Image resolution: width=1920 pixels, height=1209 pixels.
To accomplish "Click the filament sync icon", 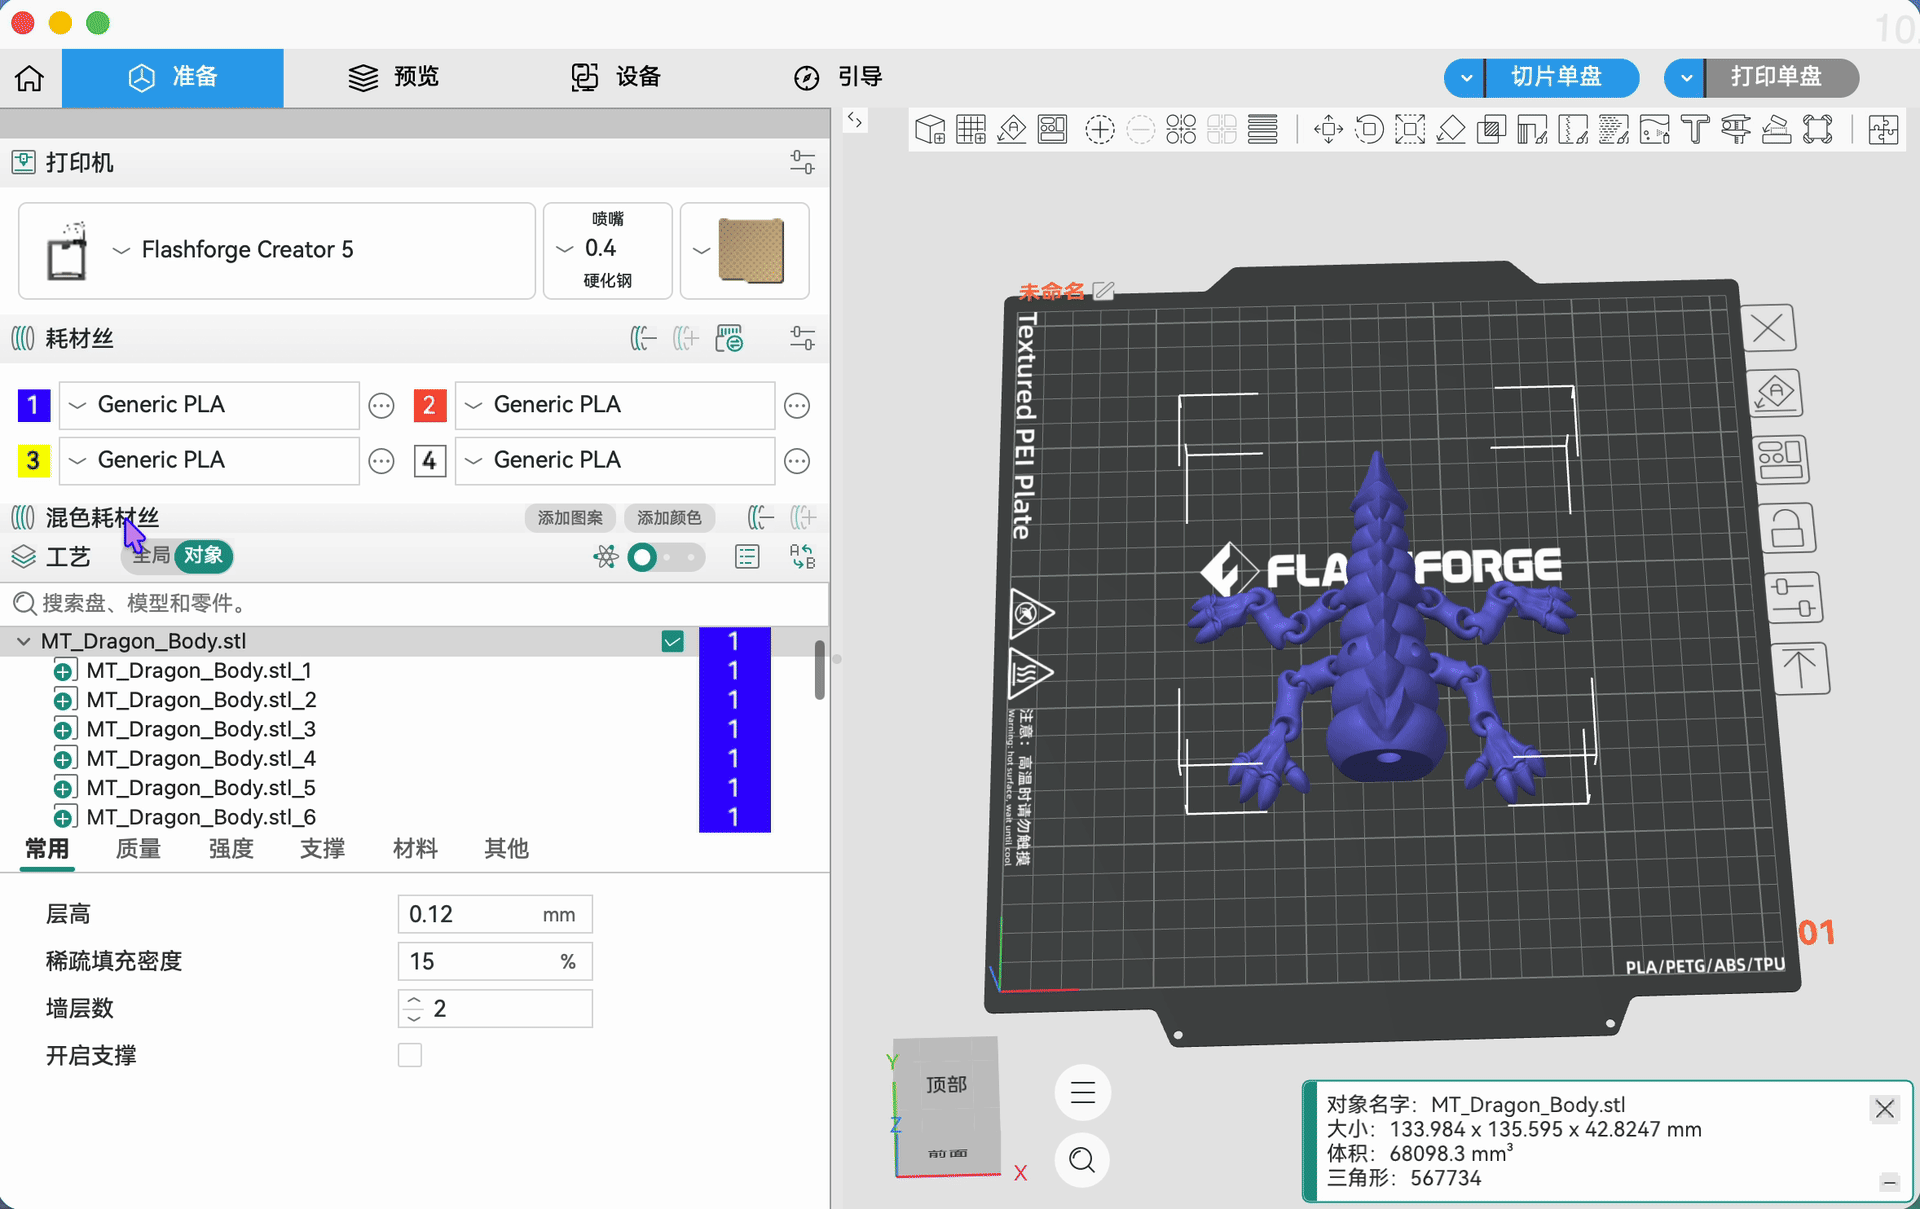I will coord(729,338).
